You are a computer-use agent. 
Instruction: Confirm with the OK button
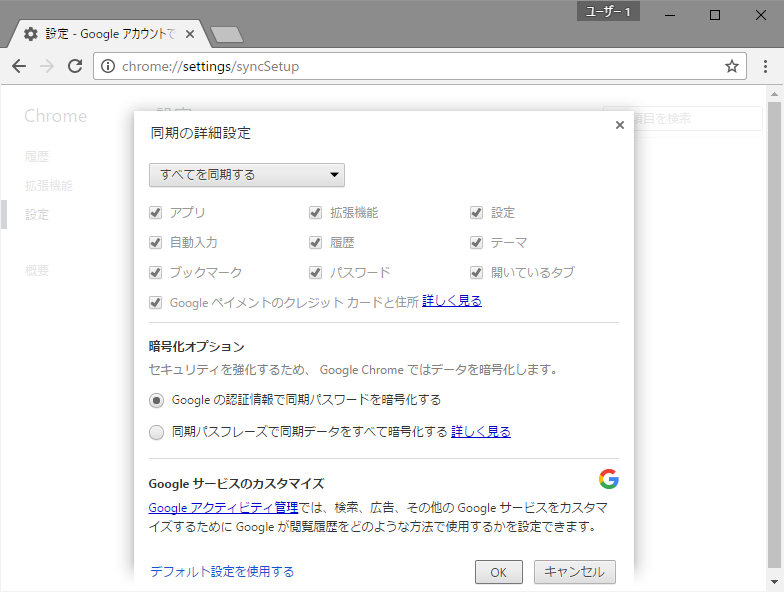[x=498, y=572]
